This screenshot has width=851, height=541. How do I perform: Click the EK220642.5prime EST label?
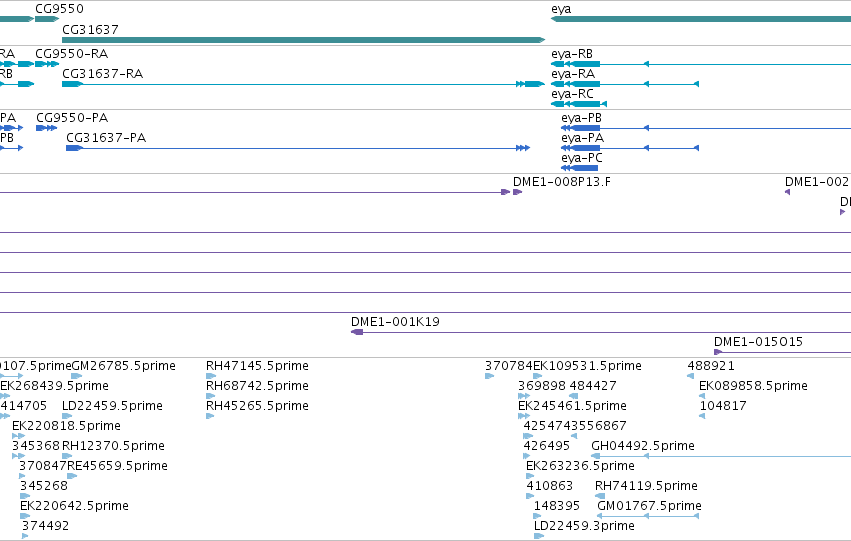tap(74, 506)
